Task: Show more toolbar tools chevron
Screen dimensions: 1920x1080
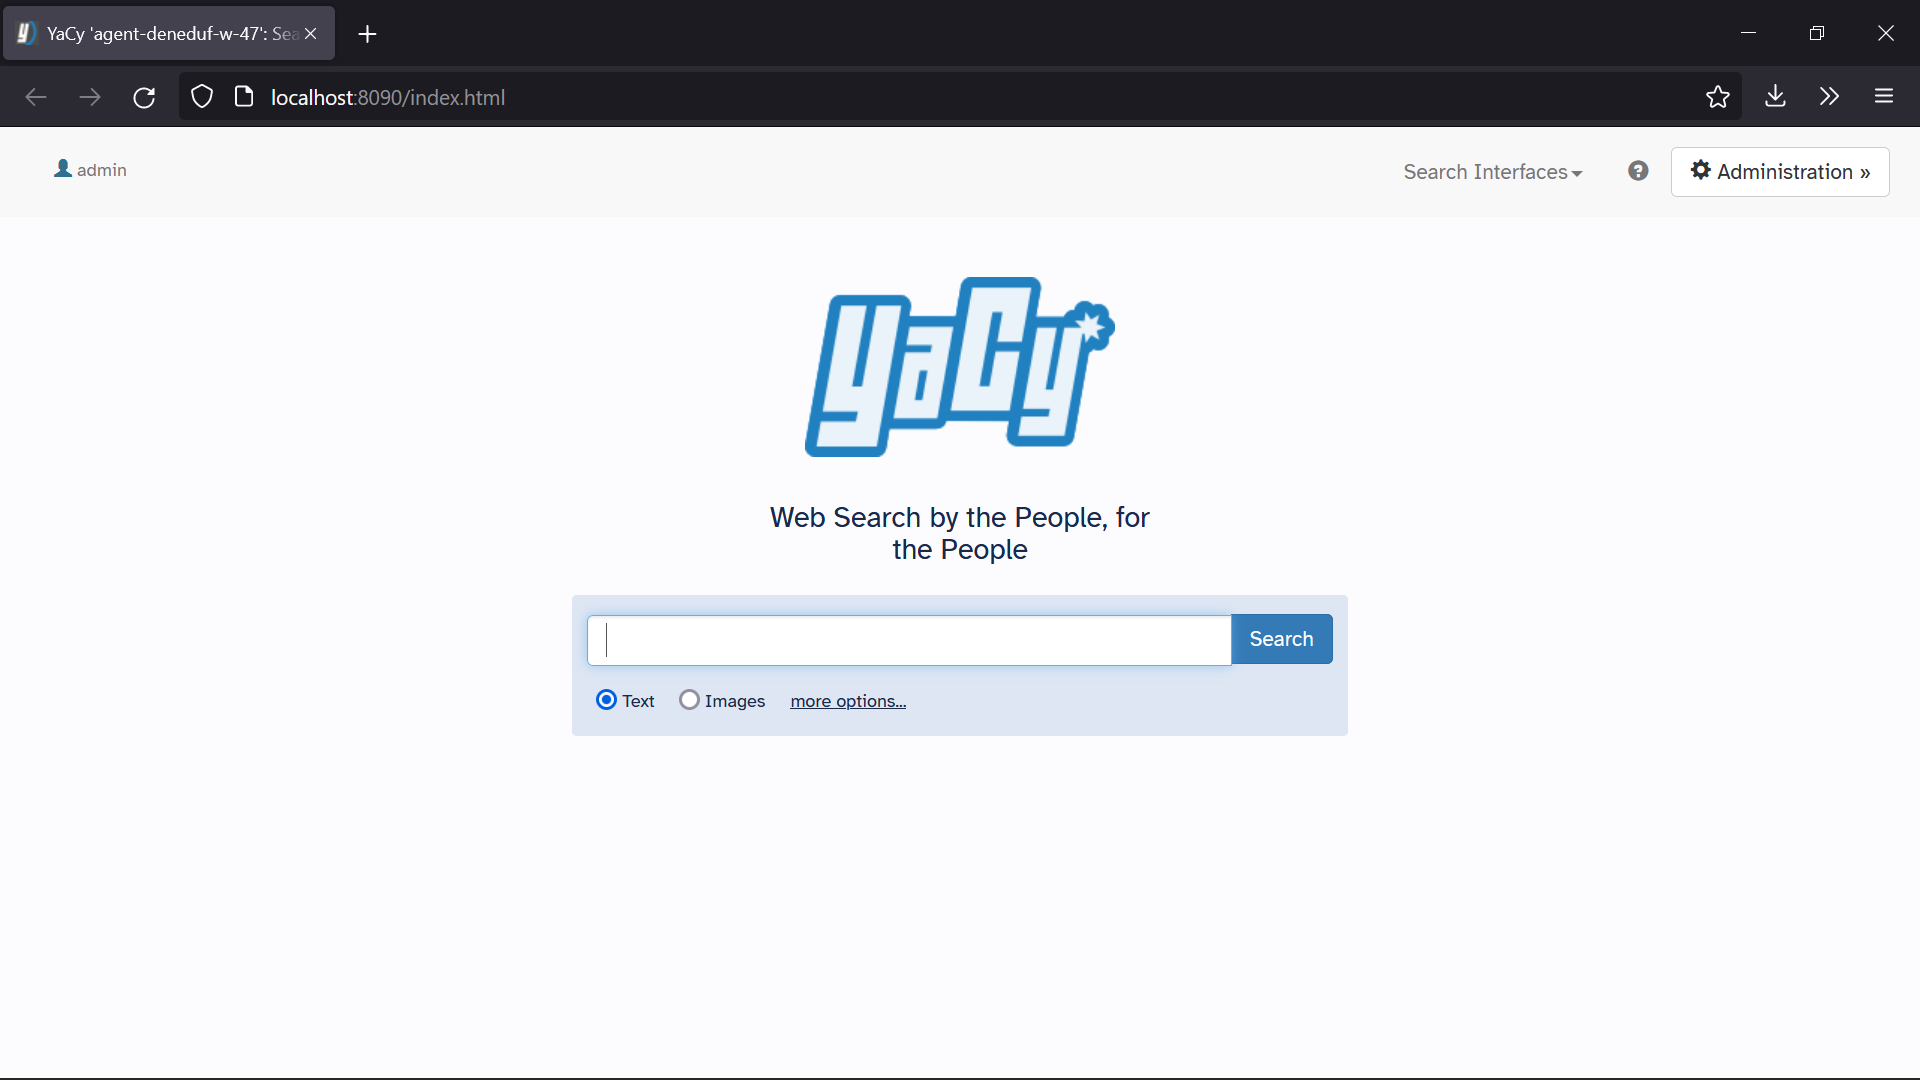Action: point(1829,97)
